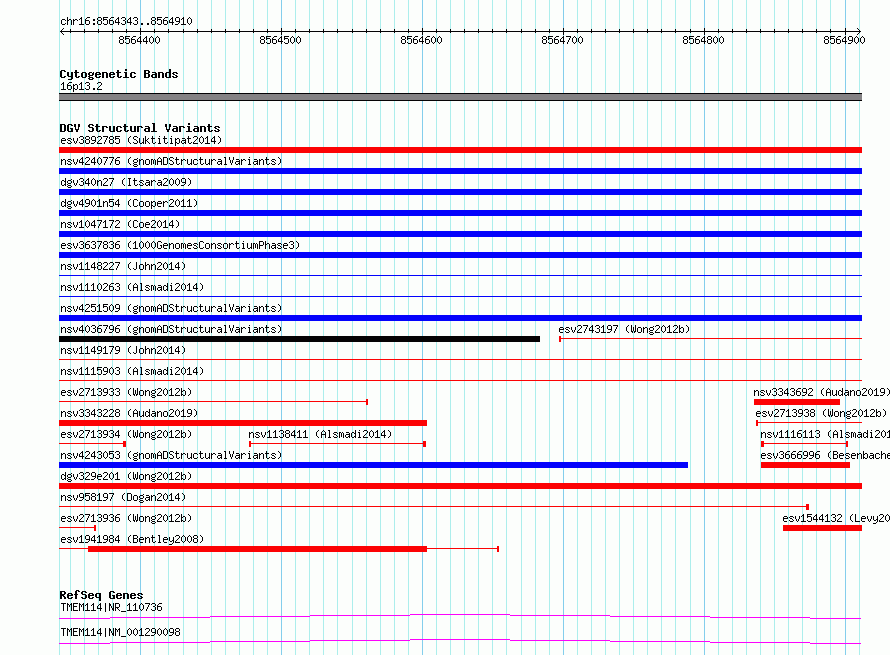Open the esv1544132 Levy variant label

[836, 518]
